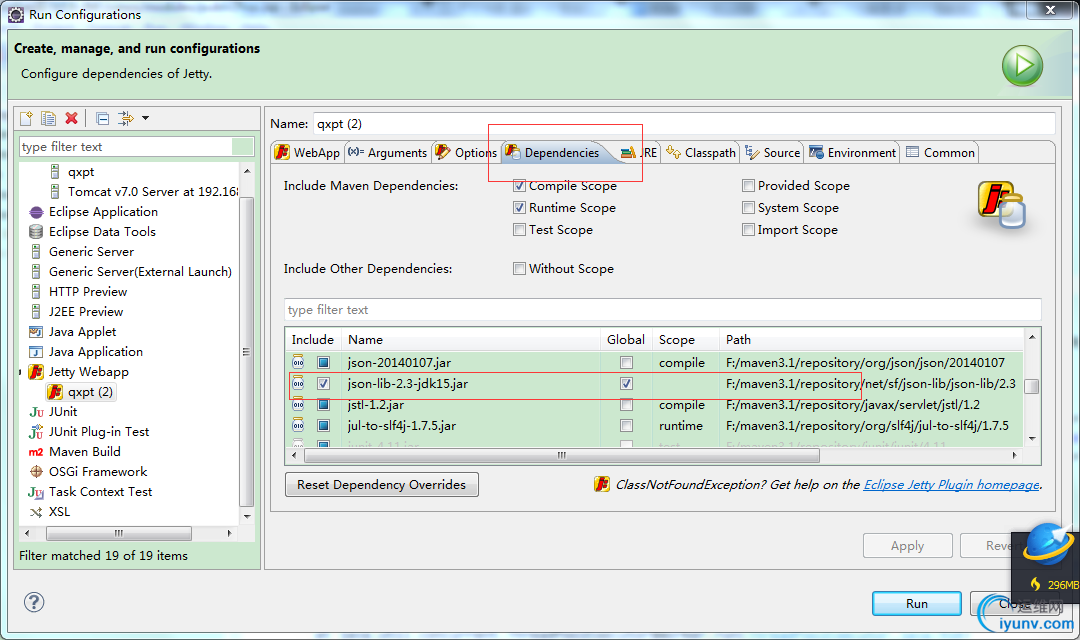The image size is (1080, 640).
Task: Click the jar icon for jstl-1.2.jar row
Action: click(298, 405)
